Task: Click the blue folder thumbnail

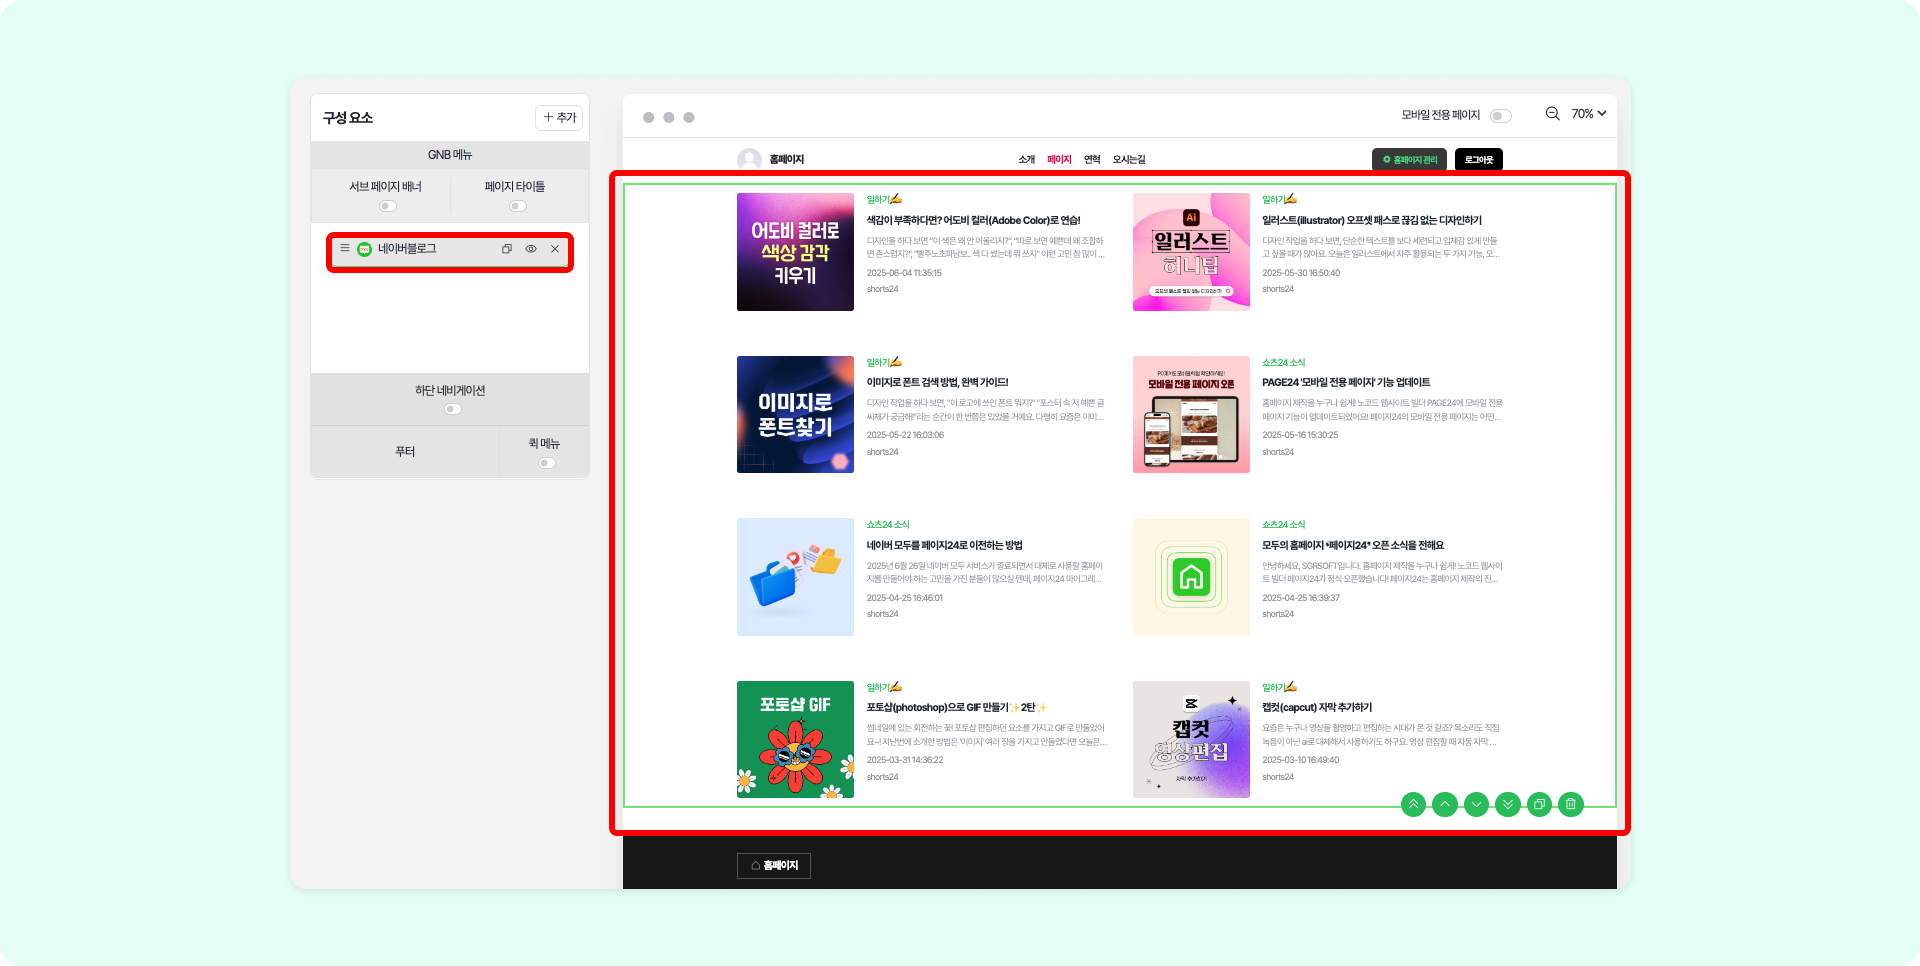Action: point(795,577)
